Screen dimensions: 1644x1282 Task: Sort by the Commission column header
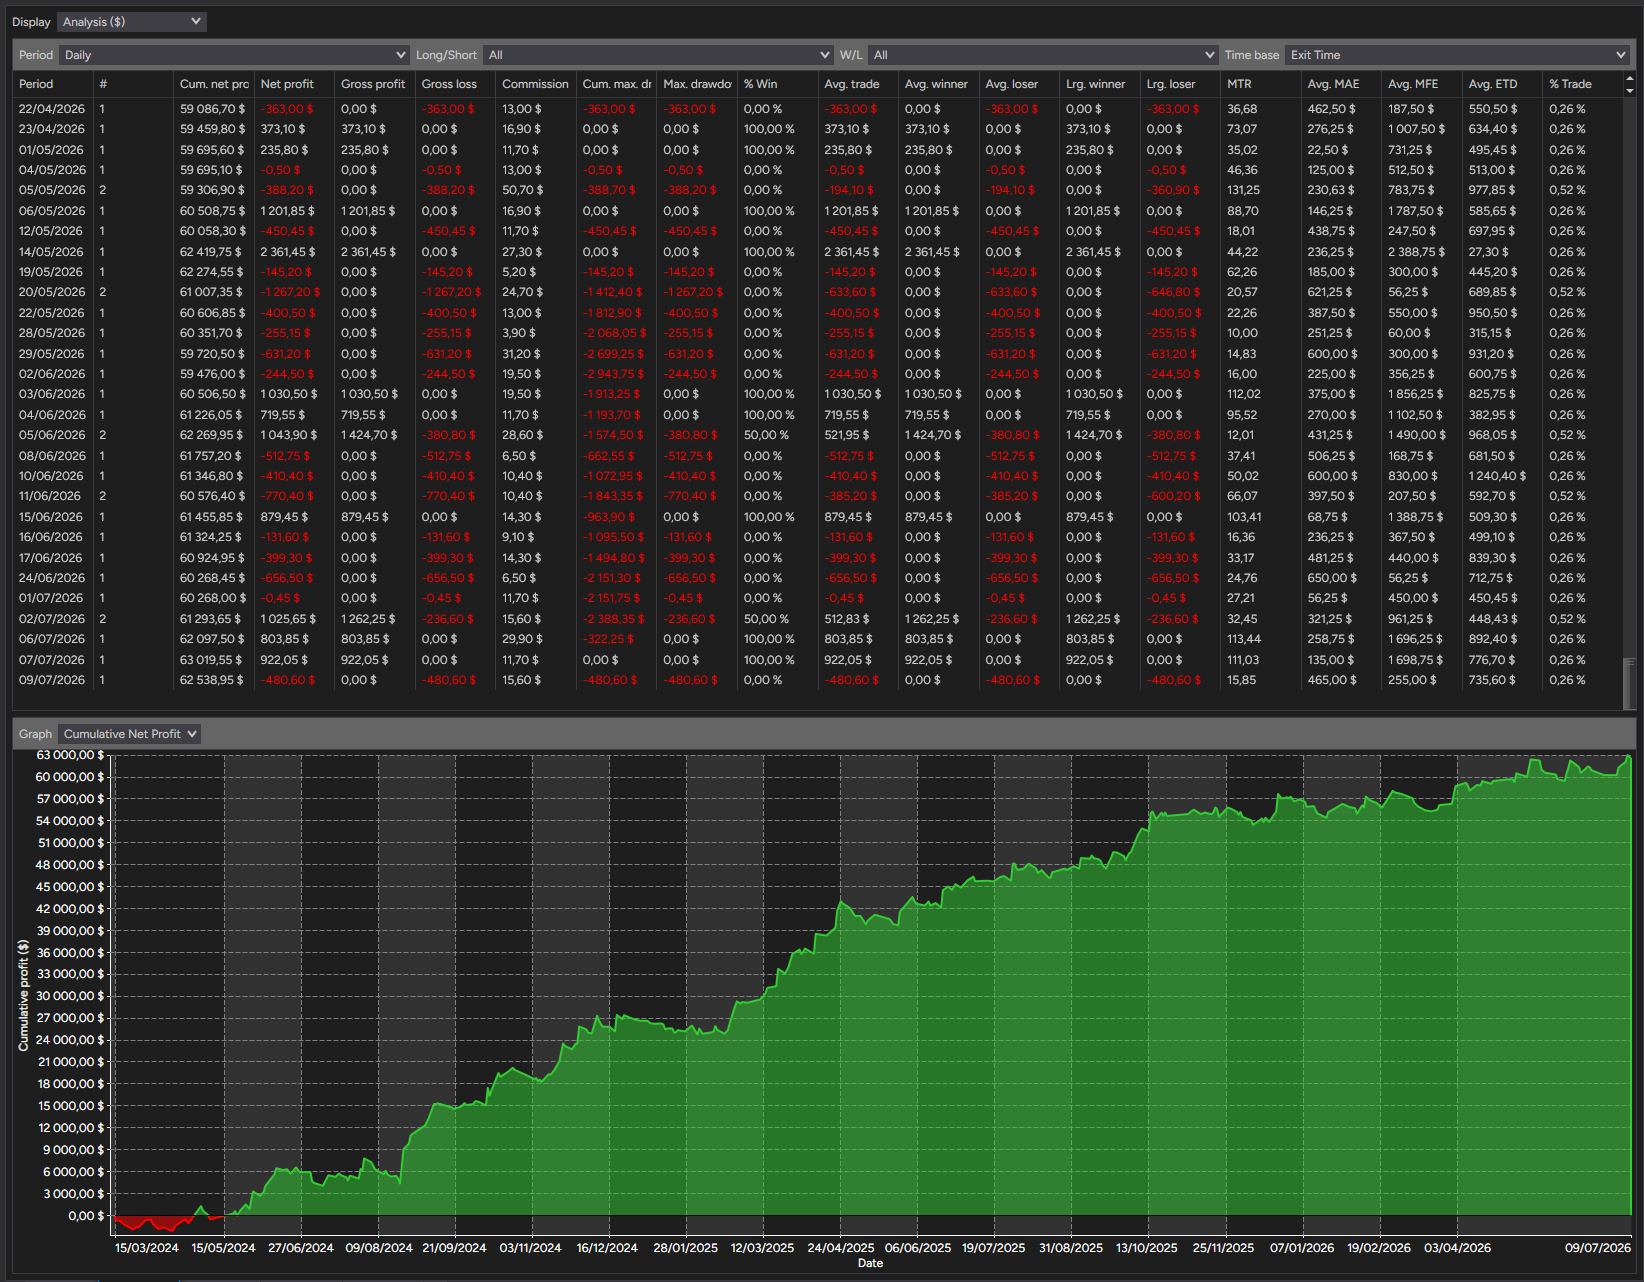click(535, 84)
